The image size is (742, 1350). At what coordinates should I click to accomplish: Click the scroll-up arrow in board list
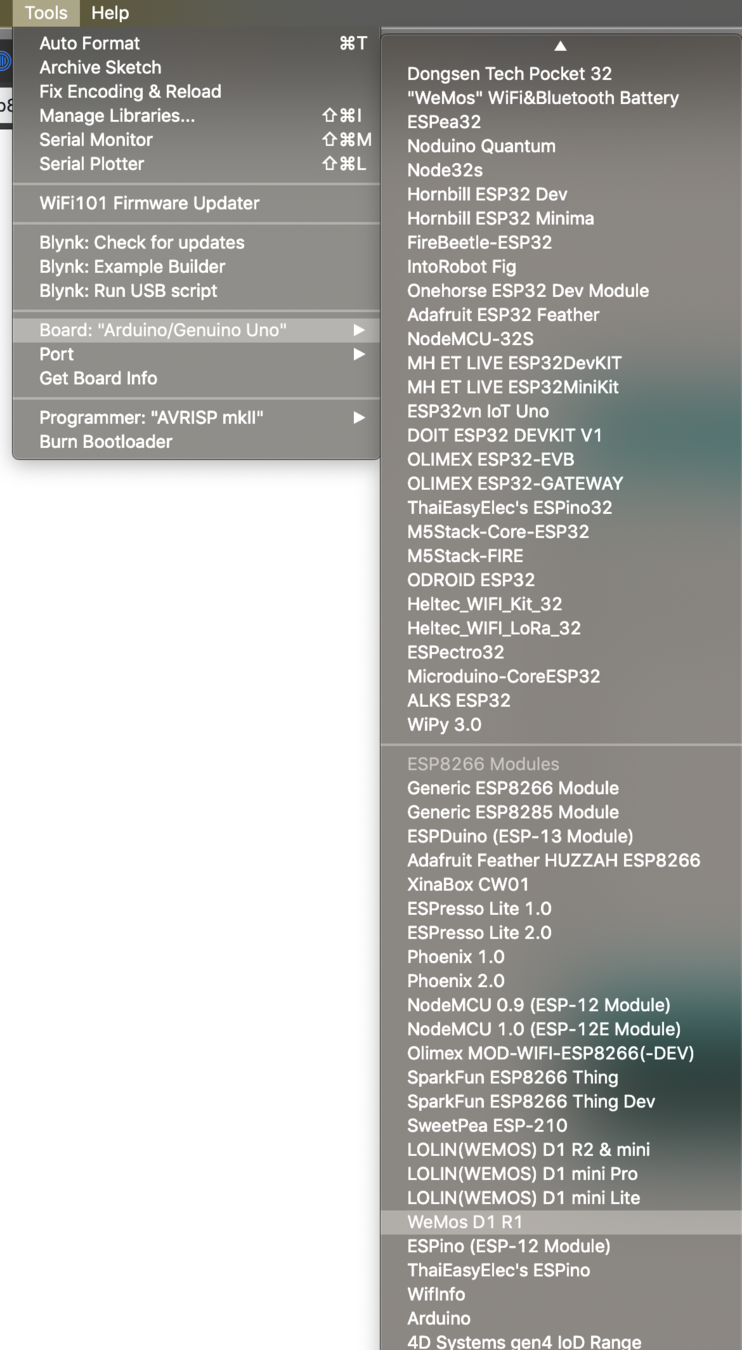[x=560, y=46]
